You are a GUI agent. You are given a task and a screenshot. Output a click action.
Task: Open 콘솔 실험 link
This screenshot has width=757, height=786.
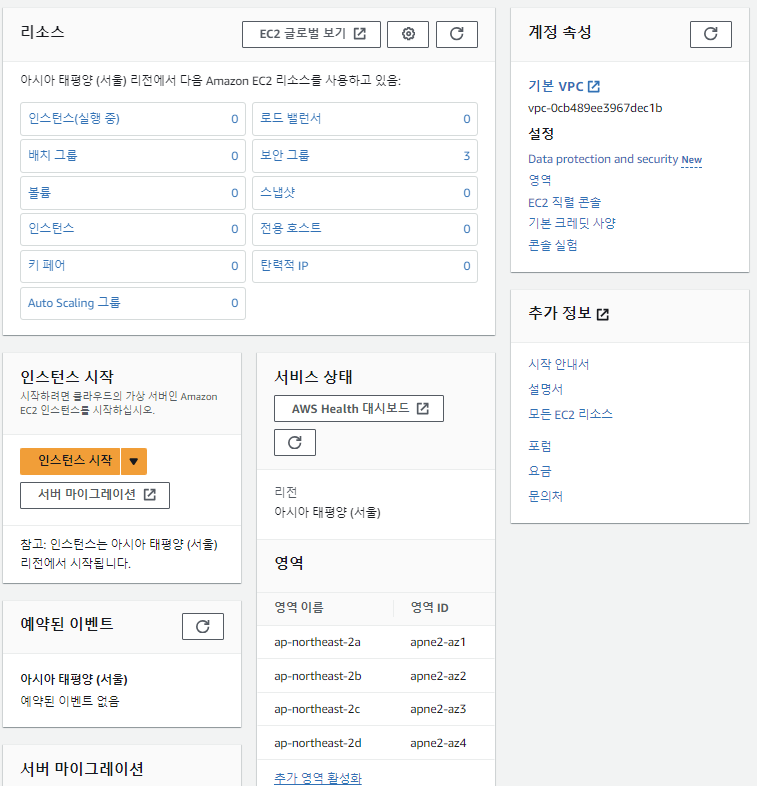[x=552, y=246]
